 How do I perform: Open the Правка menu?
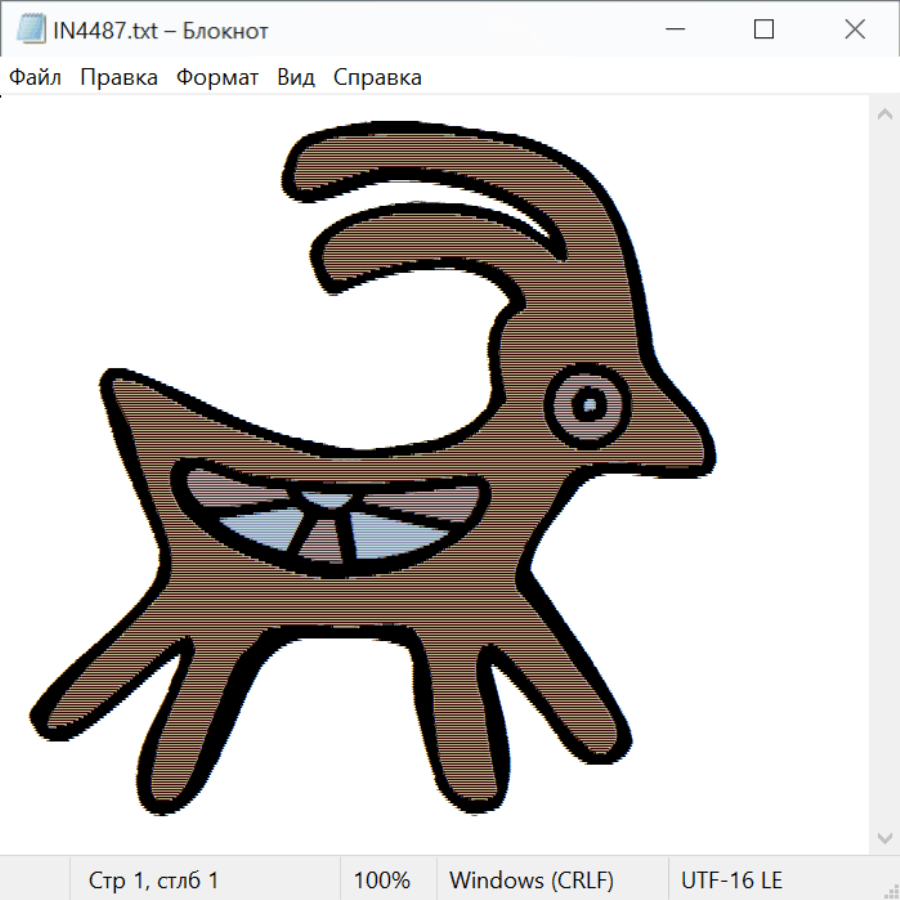(119, 78)
